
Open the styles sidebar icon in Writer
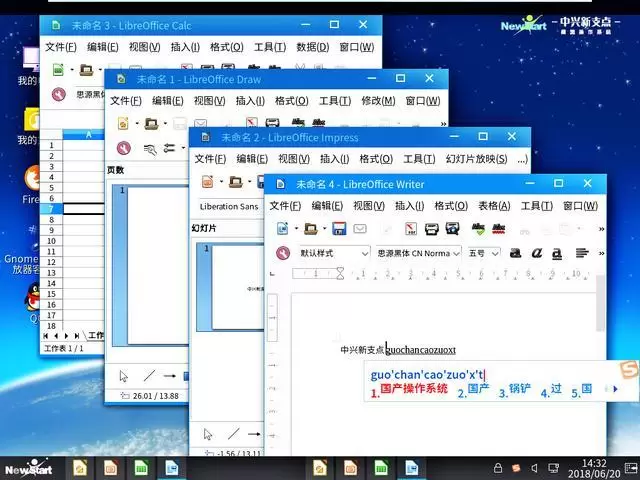pos(283,253)
